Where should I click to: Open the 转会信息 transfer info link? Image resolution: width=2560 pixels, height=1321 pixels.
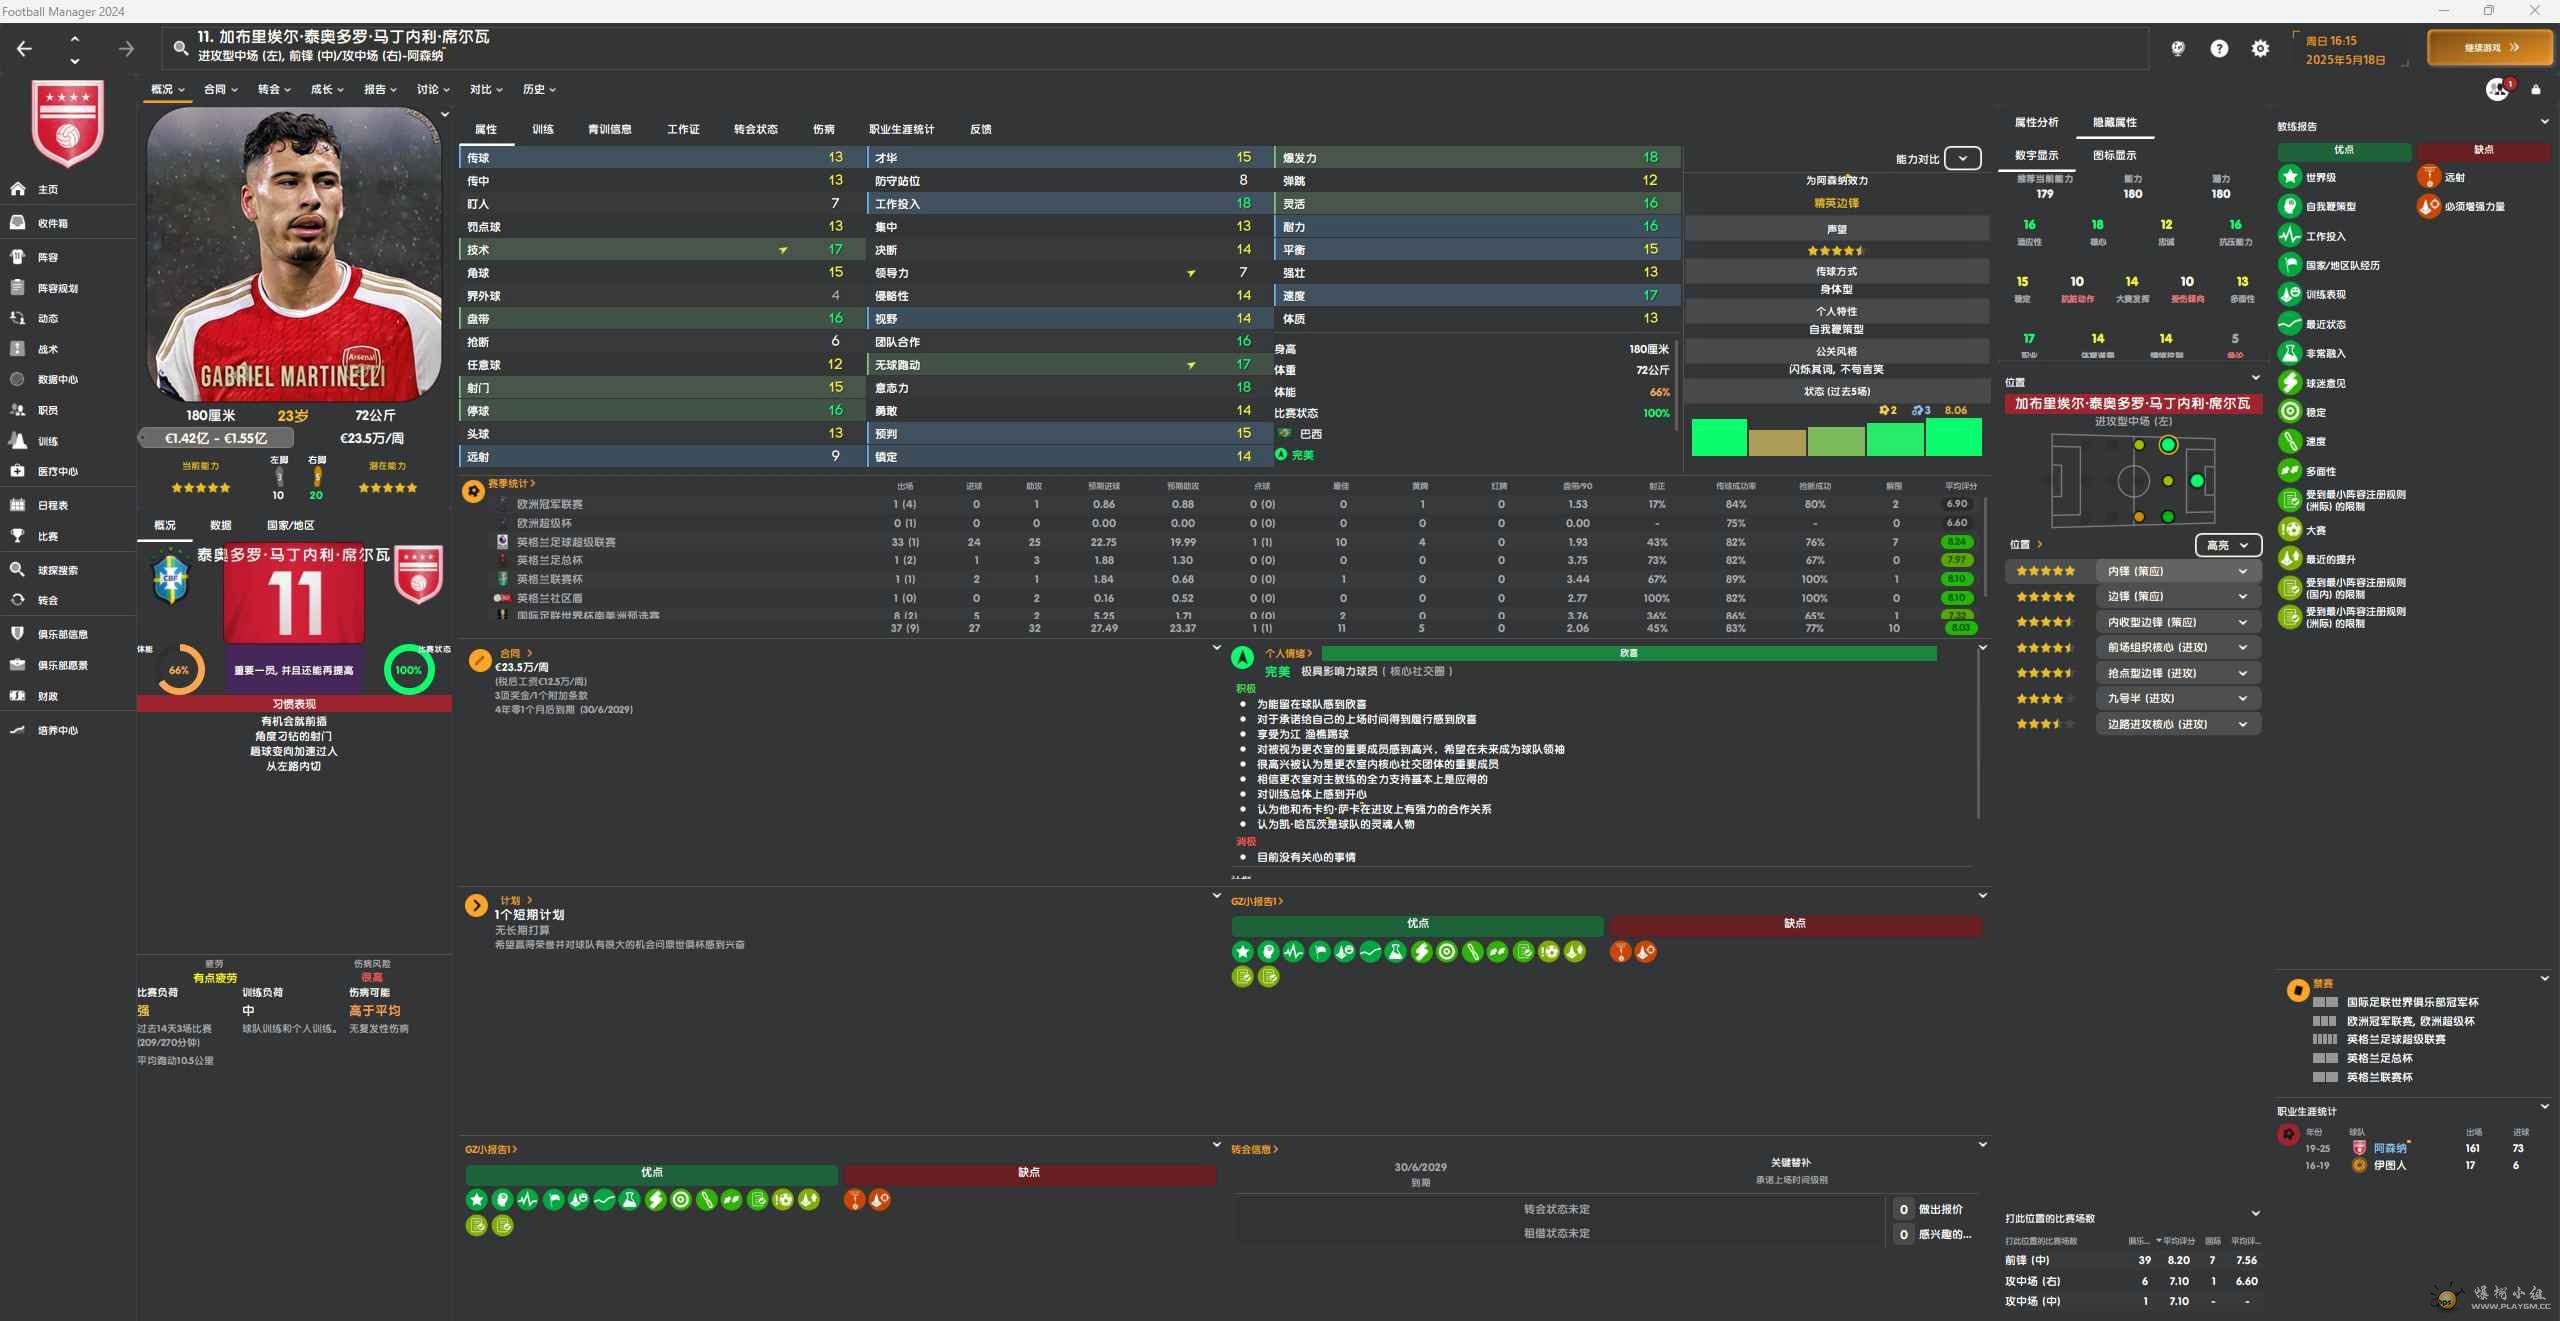[1254, 1149]
